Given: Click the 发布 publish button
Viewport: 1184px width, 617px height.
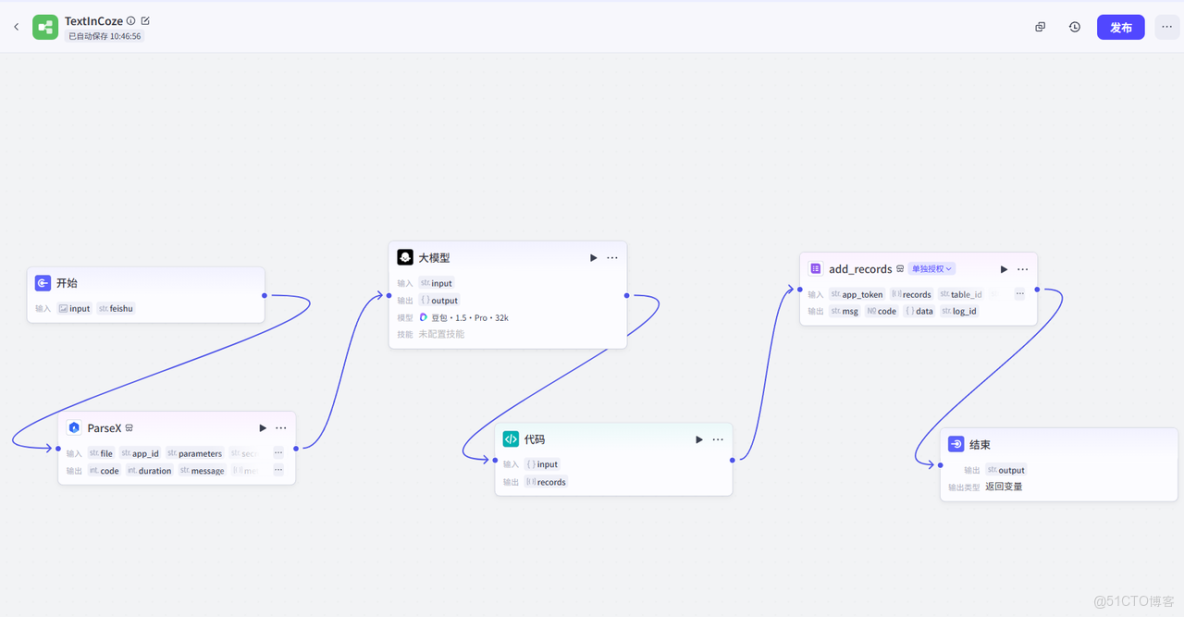Looking at the screenshot, I should 1120,27.
